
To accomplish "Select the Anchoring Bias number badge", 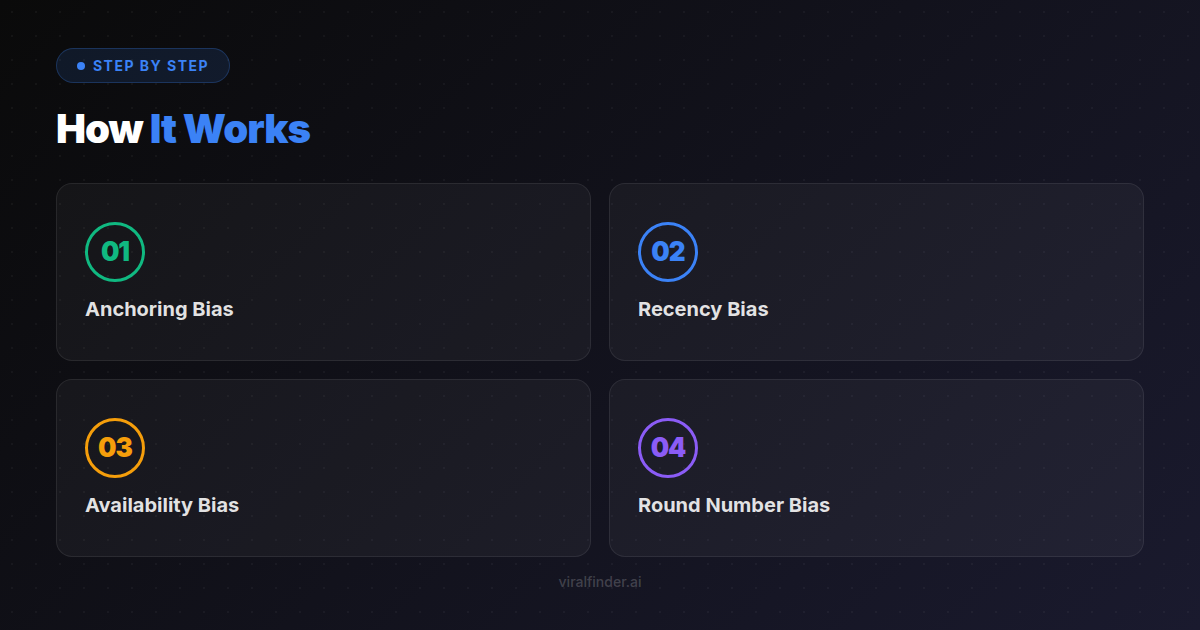I will coord(115,252).
